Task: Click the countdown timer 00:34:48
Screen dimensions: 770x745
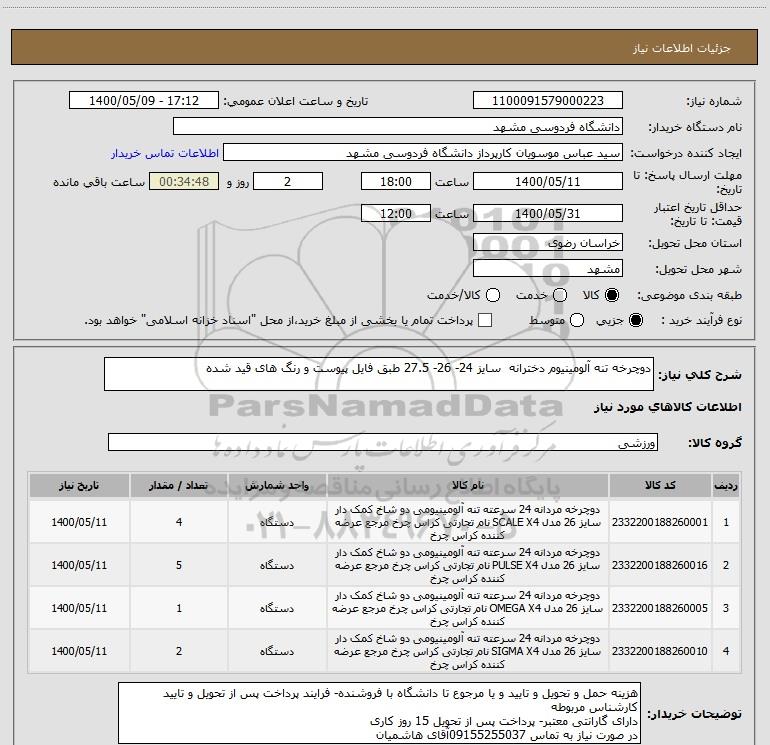Action: (x=184, y=181)
